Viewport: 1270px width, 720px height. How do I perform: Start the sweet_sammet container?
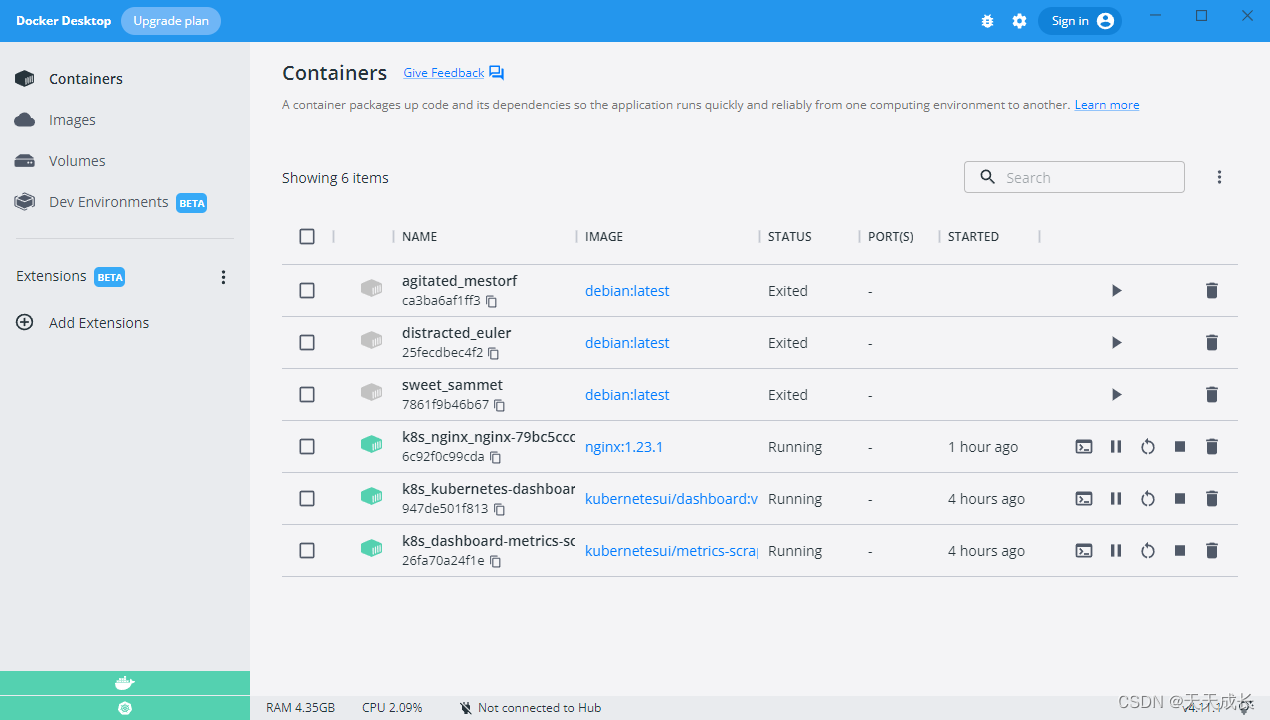[x=1116, y=395]
